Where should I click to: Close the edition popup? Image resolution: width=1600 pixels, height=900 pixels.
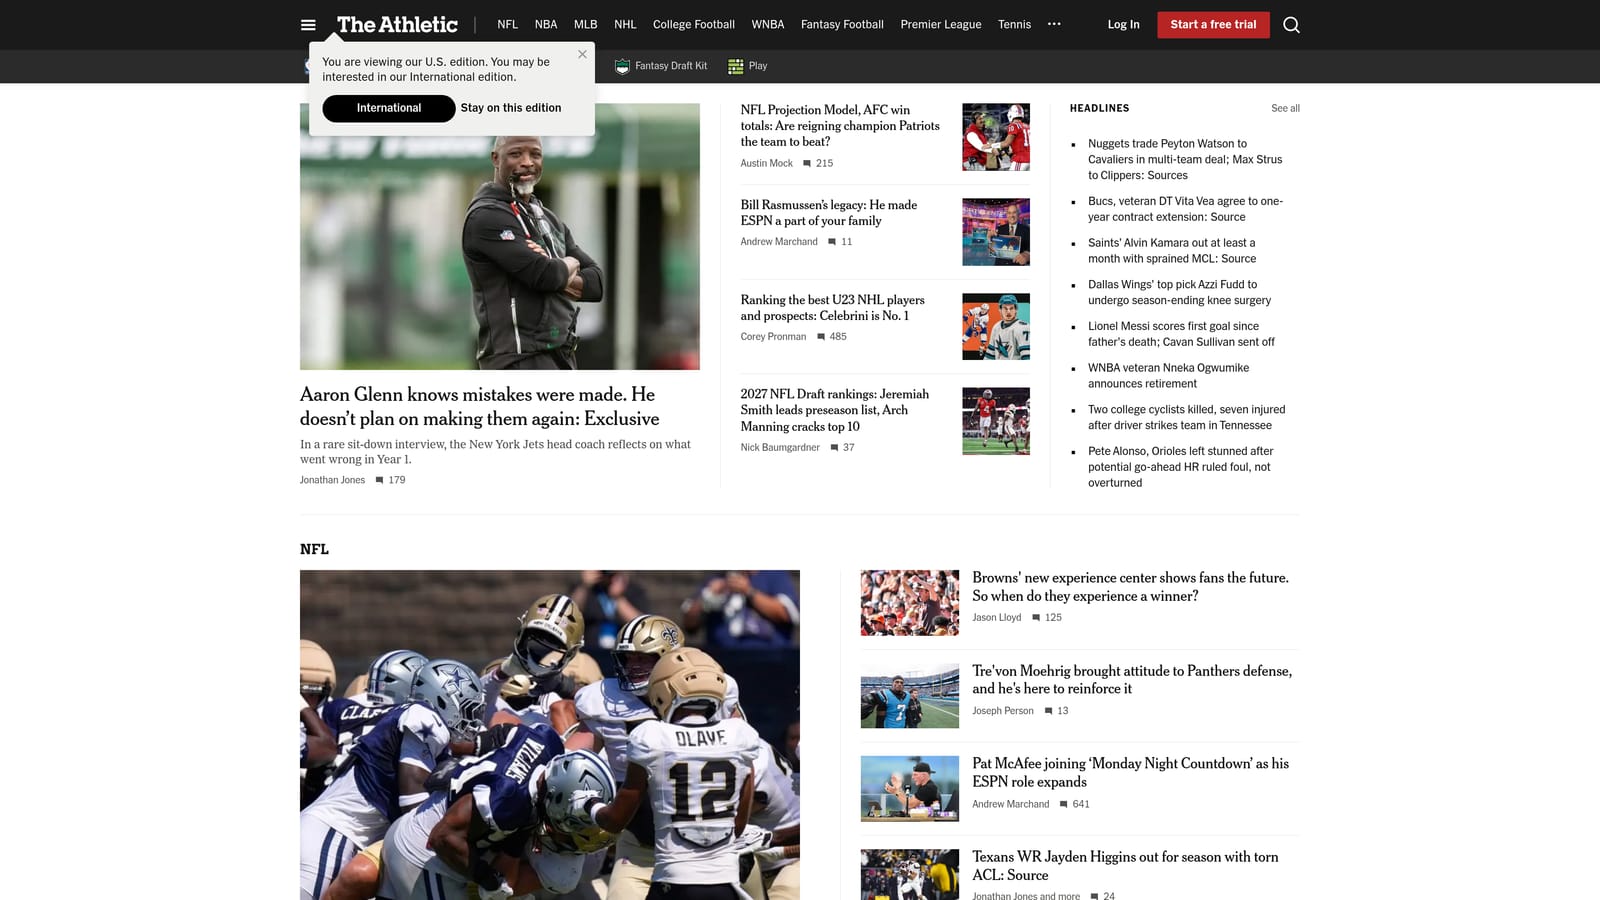point(582,55)
